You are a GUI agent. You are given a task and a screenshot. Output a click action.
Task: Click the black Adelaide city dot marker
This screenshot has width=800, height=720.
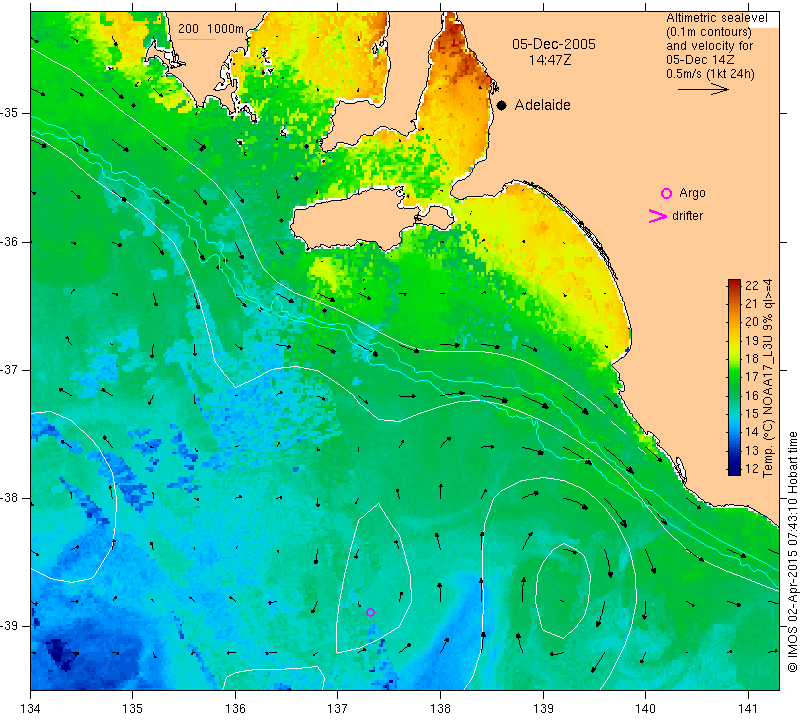[502, 106]
